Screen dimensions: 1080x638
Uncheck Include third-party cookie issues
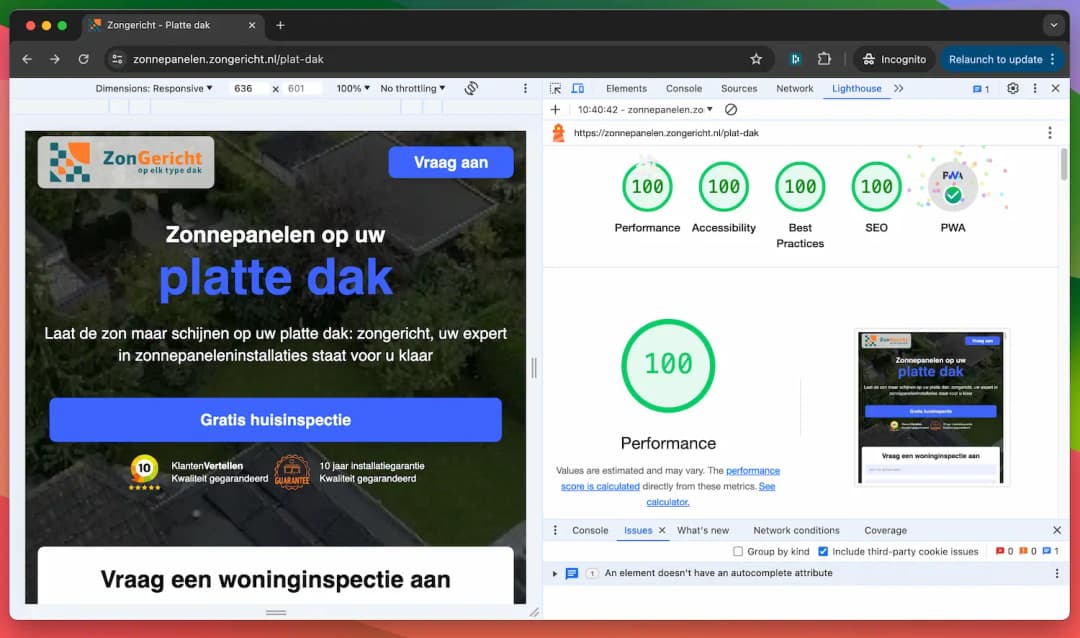[x=823, y=551]
